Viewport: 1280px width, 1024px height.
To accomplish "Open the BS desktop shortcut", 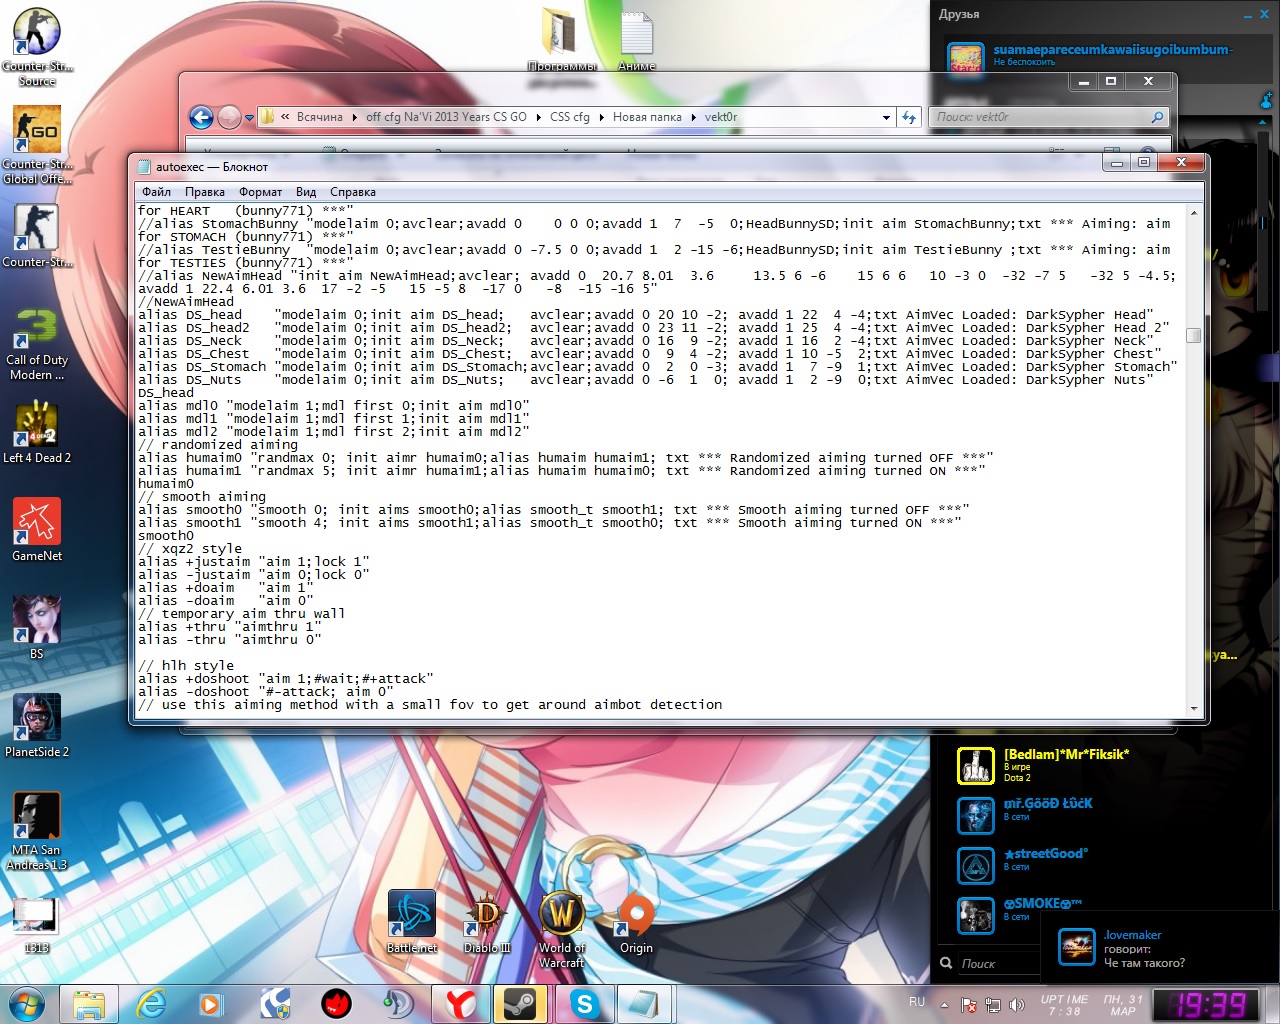I will tap(37, 628).
